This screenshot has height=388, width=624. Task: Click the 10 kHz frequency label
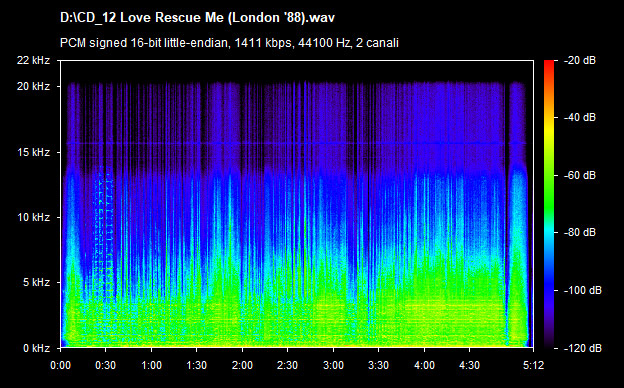click(x=33, y=217)
